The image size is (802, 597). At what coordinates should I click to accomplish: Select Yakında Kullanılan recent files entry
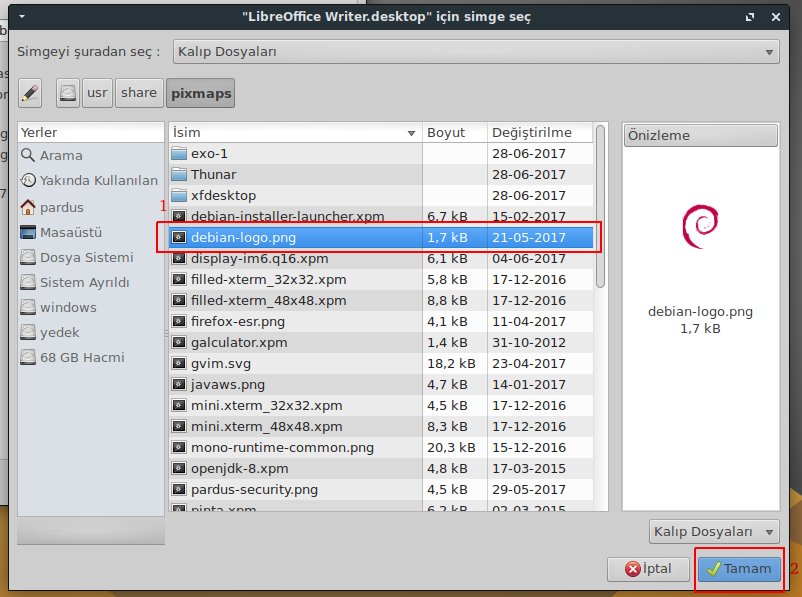click(98, 181)
